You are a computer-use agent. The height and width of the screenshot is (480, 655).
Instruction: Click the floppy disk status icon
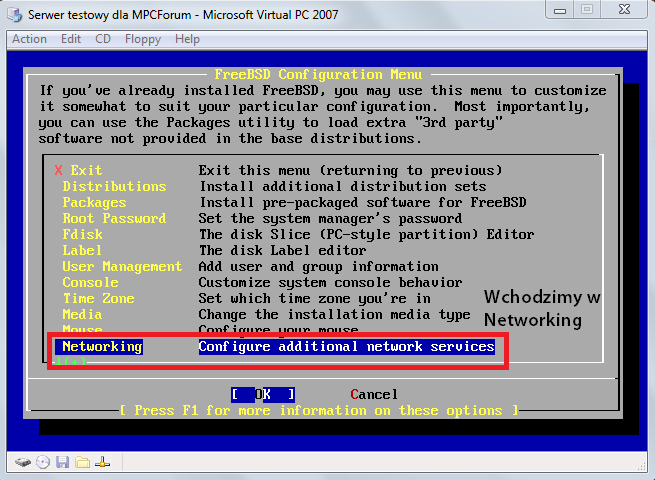63,462
